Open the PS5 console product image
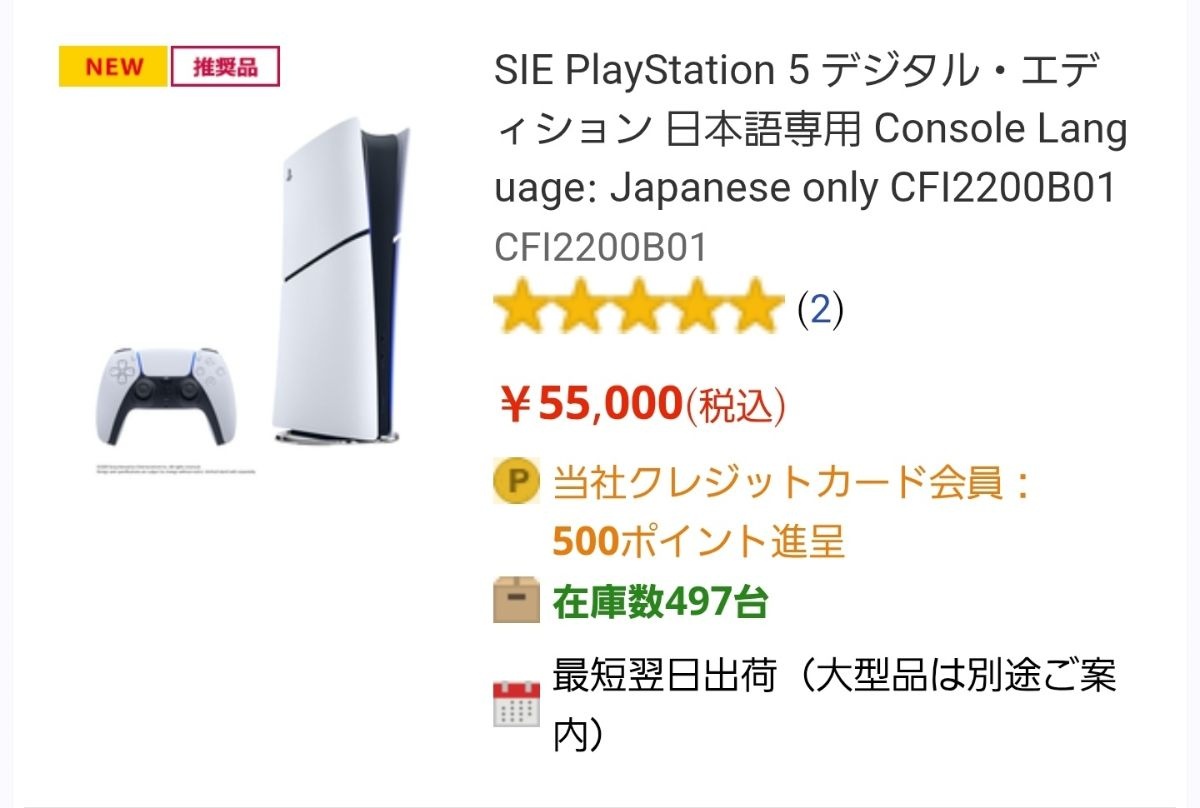Viewport: 1200px width, 808px height. [340, 280]
